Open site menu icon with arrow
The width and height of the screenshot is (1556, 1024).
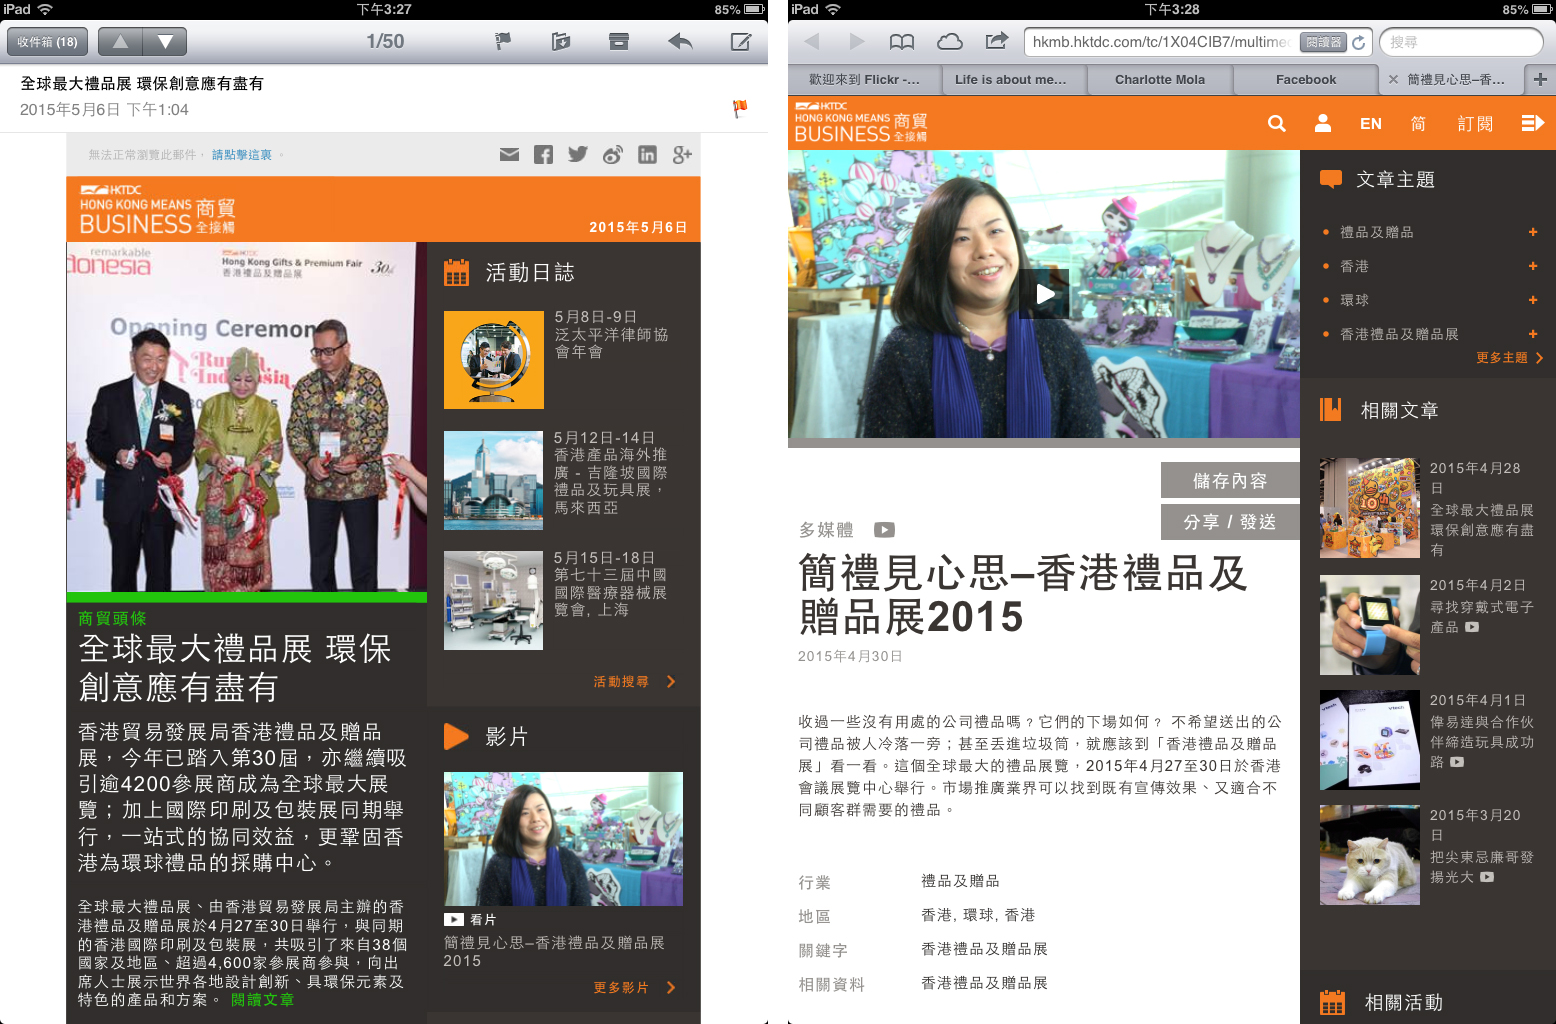[x=1532, y=123]
